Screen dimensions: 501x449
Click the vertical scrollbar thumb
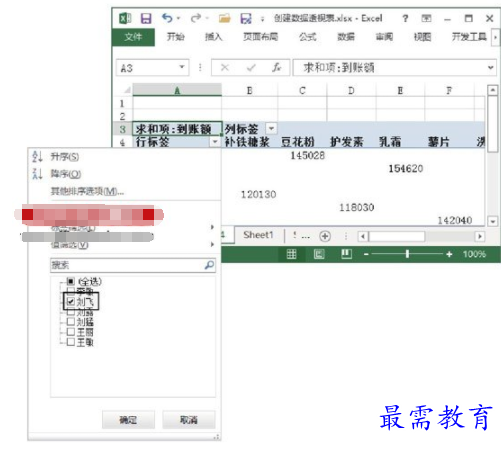tap(493, 124)
